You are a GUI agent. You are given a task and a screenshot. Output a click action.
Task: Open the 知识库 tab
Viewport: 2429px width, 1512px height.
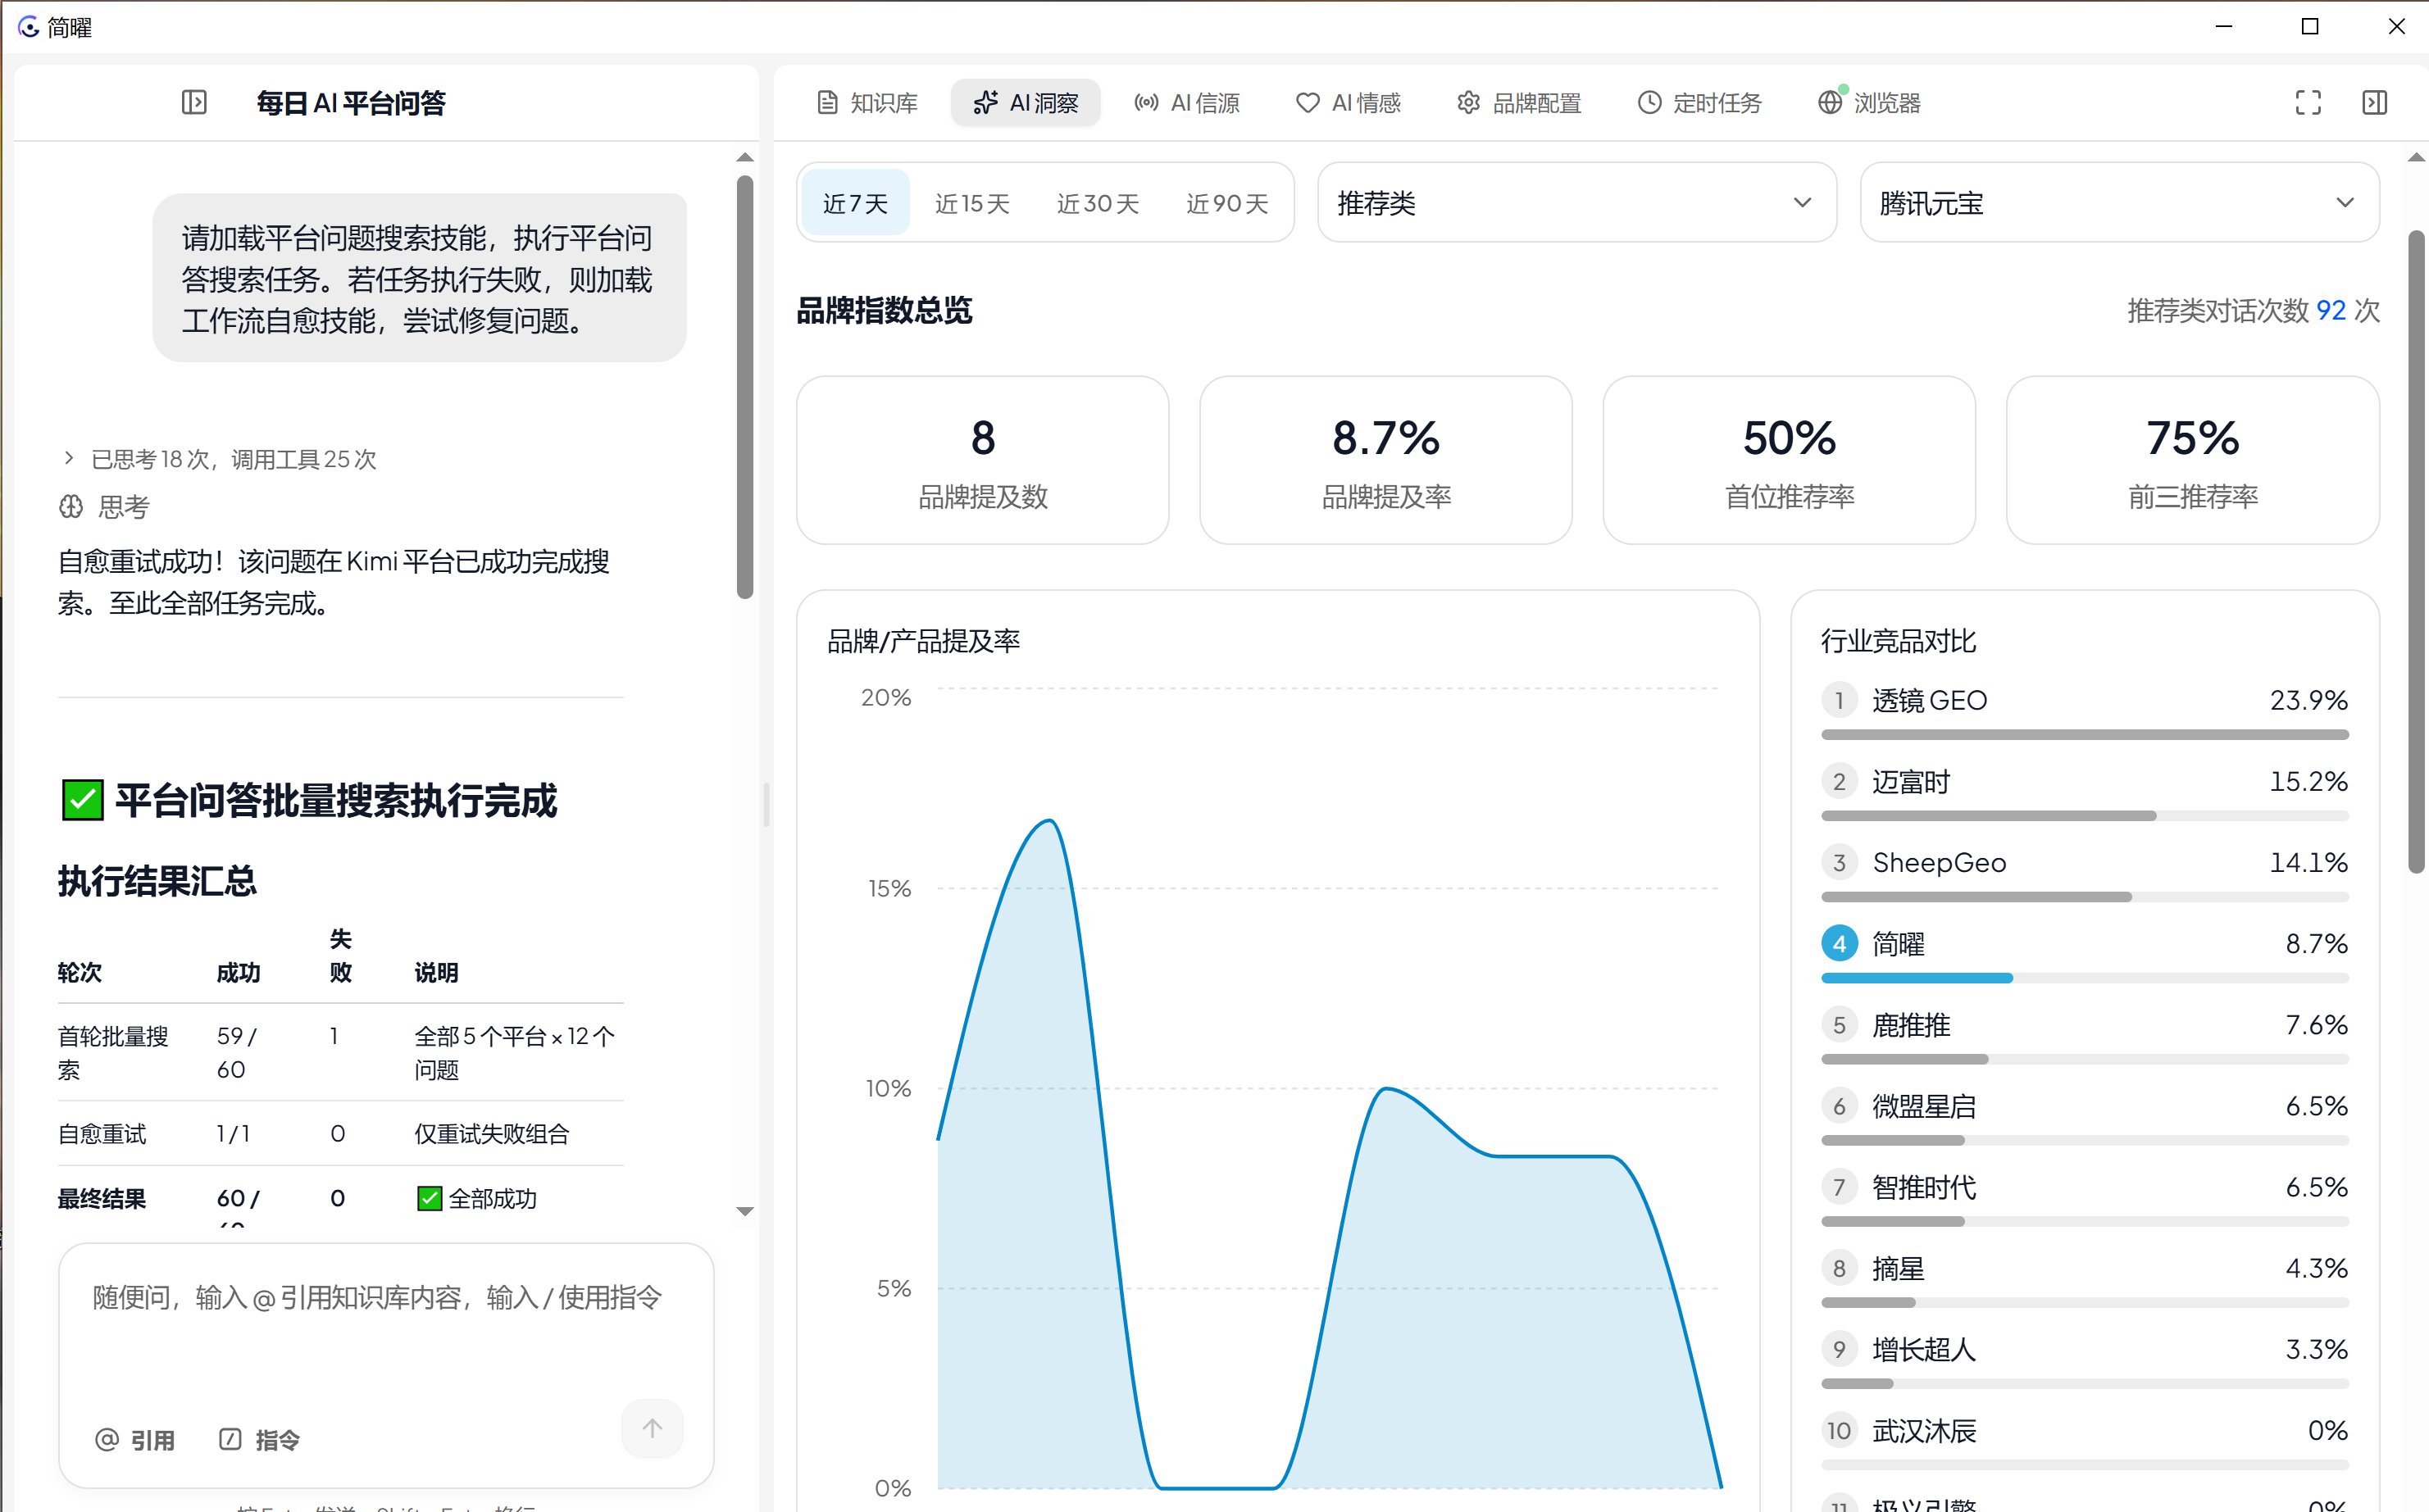click(868, 102)
